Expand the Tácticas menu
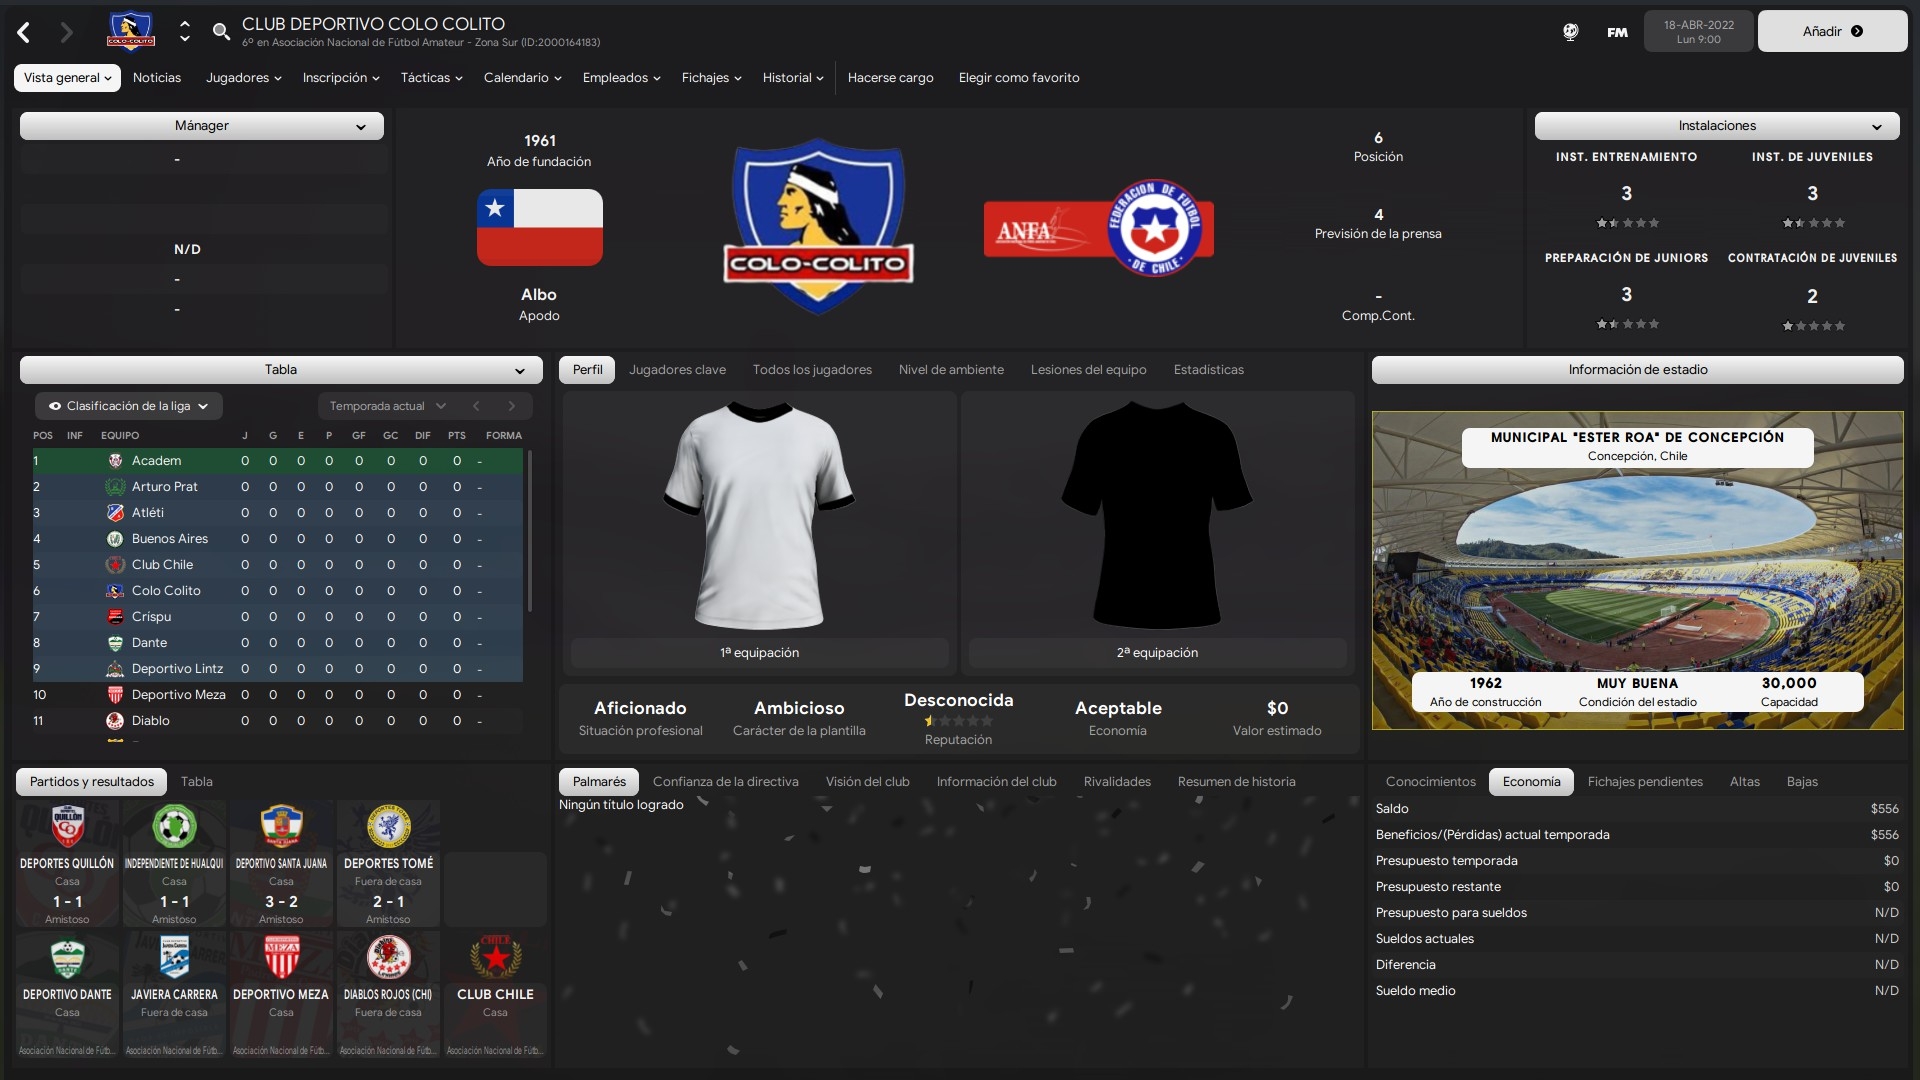1920x1080 pixels. point(431,78)
